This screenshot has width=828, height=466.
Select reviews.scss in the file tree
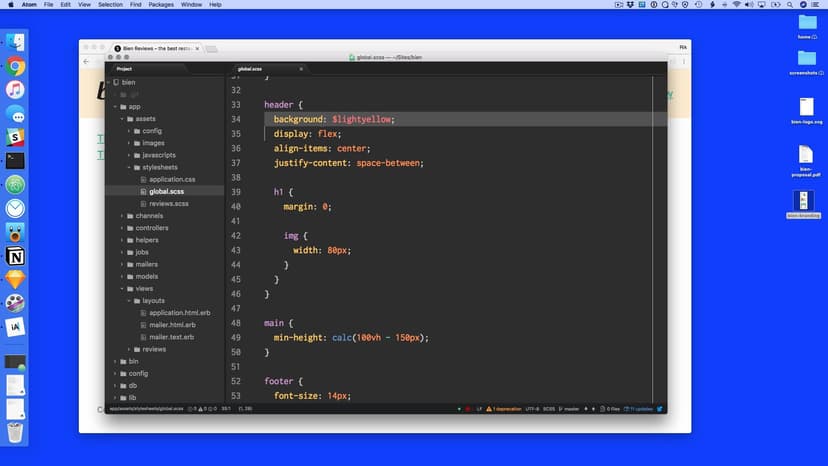coord(168,204)
